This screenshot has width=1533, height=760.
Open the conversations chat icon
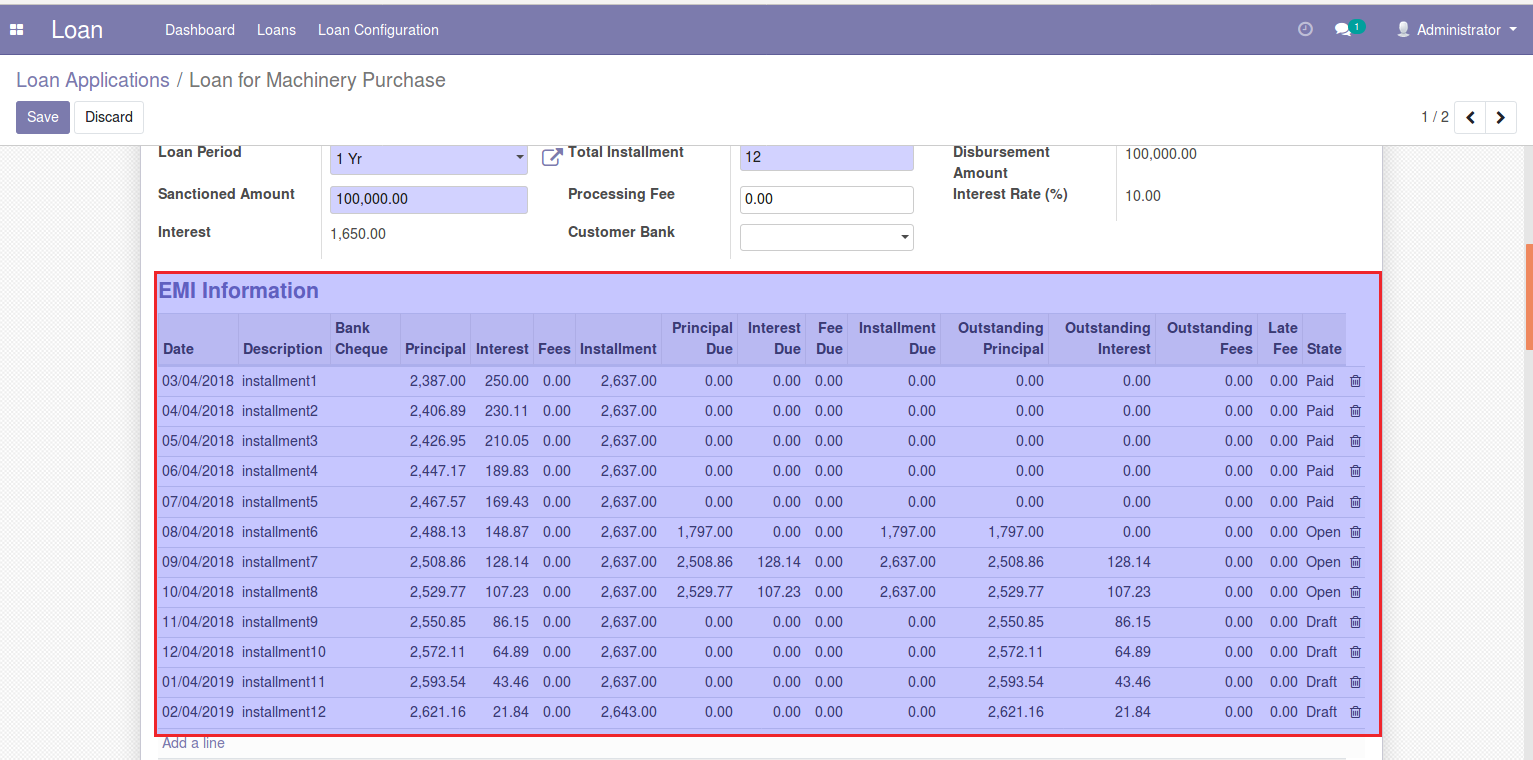pos(1343,30)
